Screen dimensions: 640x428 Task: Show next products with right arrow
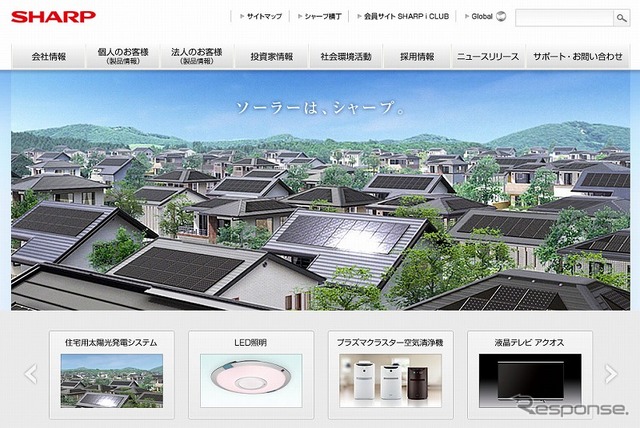click(x=611, y=374)
